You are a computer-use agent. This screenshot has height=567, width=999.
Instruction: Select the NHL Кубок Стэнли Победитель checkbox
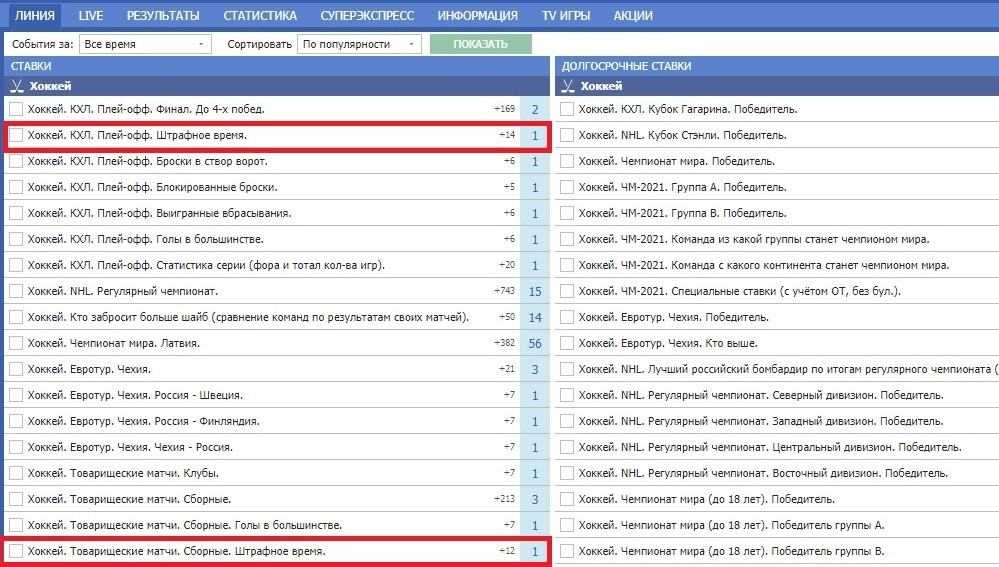pos(567,135)
